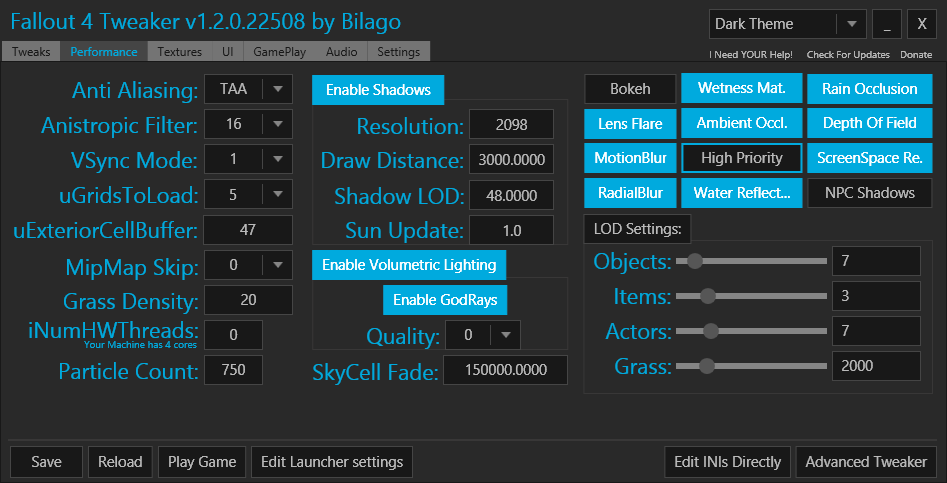
Task: Go to the UI tab
Action: click(228, 52)
